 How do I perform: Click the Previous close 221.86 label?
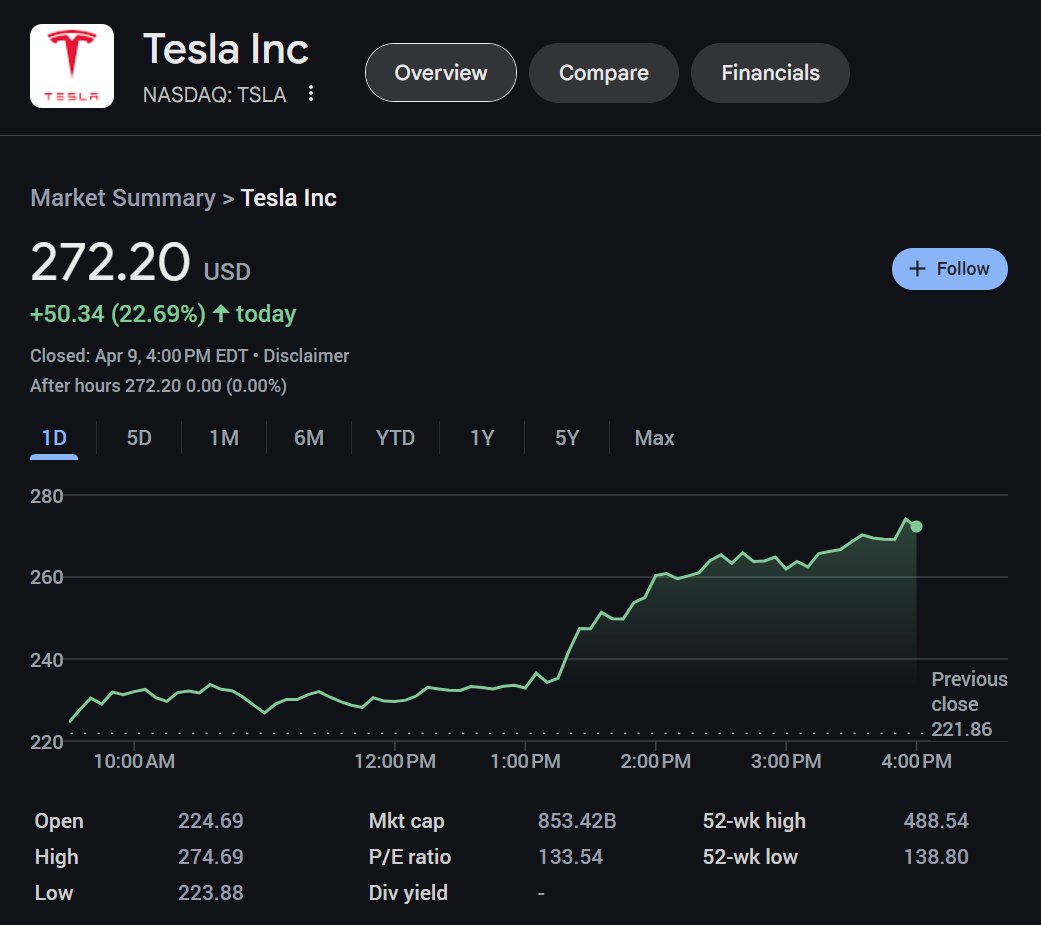click(x=969, y=704)
